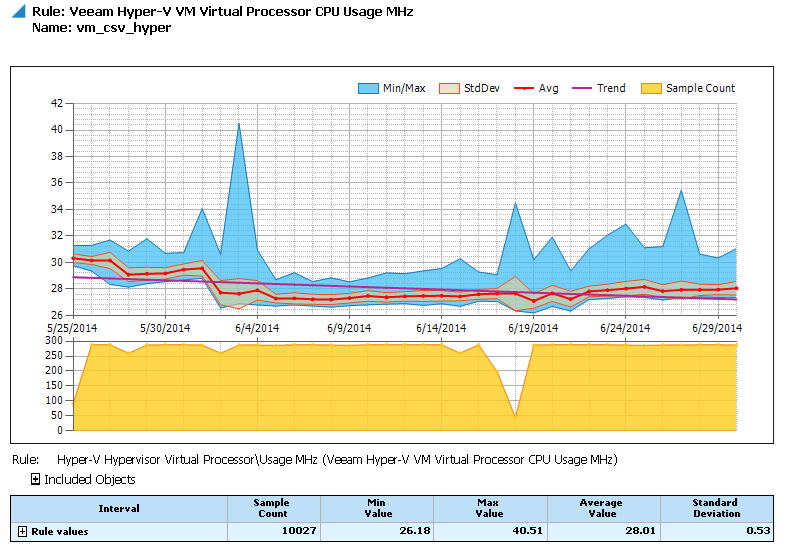Click the 6/14/2014 date axis label
The width and height of the screenshot is (800, 546).
click(441, 328)
